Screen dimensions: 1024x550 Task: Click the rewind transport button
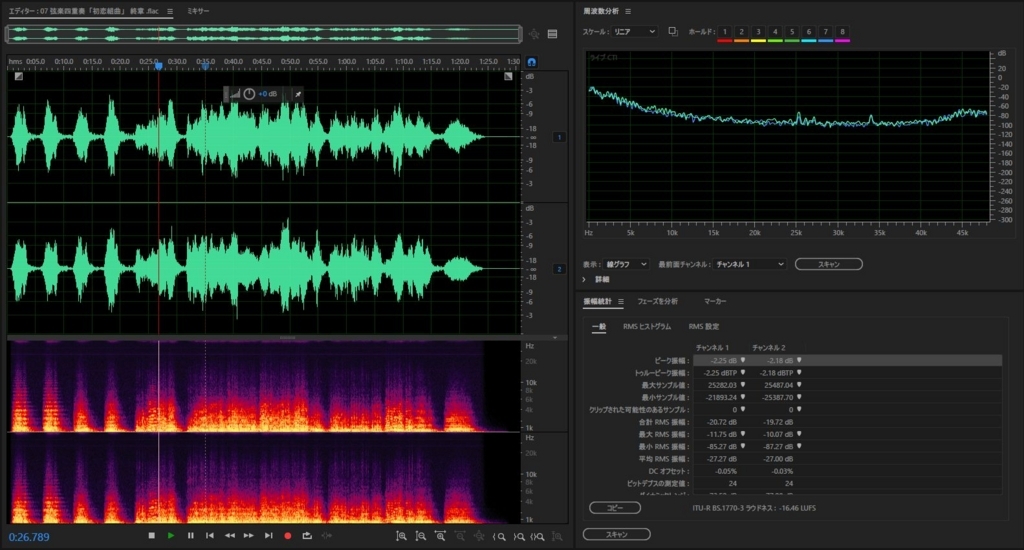click(x=229, y=536)
